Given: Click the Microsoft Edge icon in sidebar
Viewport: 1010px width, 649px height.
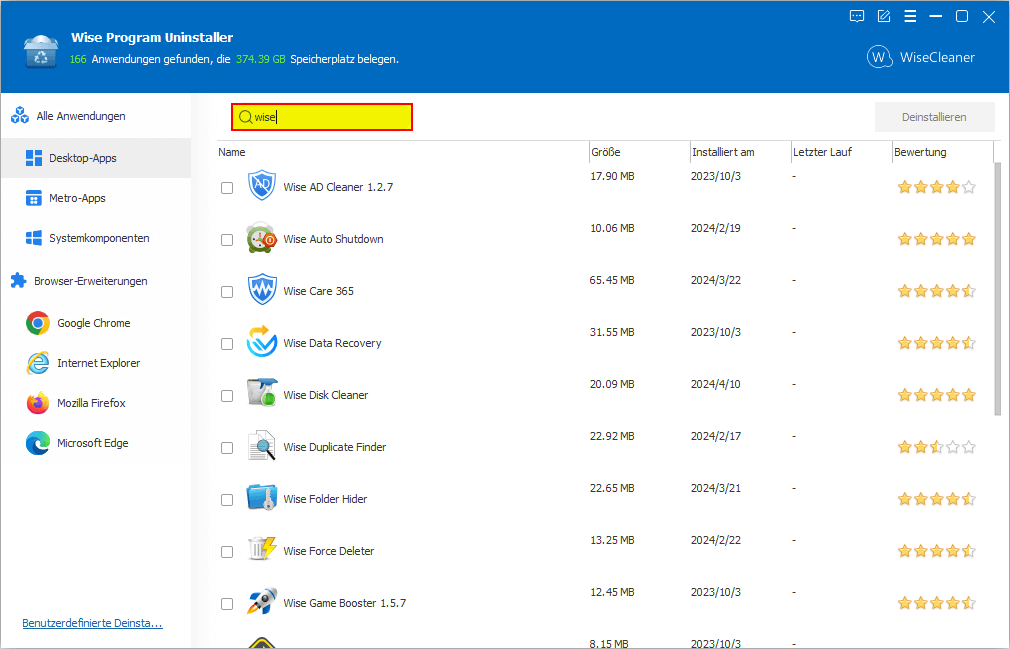Looking at the screenshot, I should (x=37, y=443).
